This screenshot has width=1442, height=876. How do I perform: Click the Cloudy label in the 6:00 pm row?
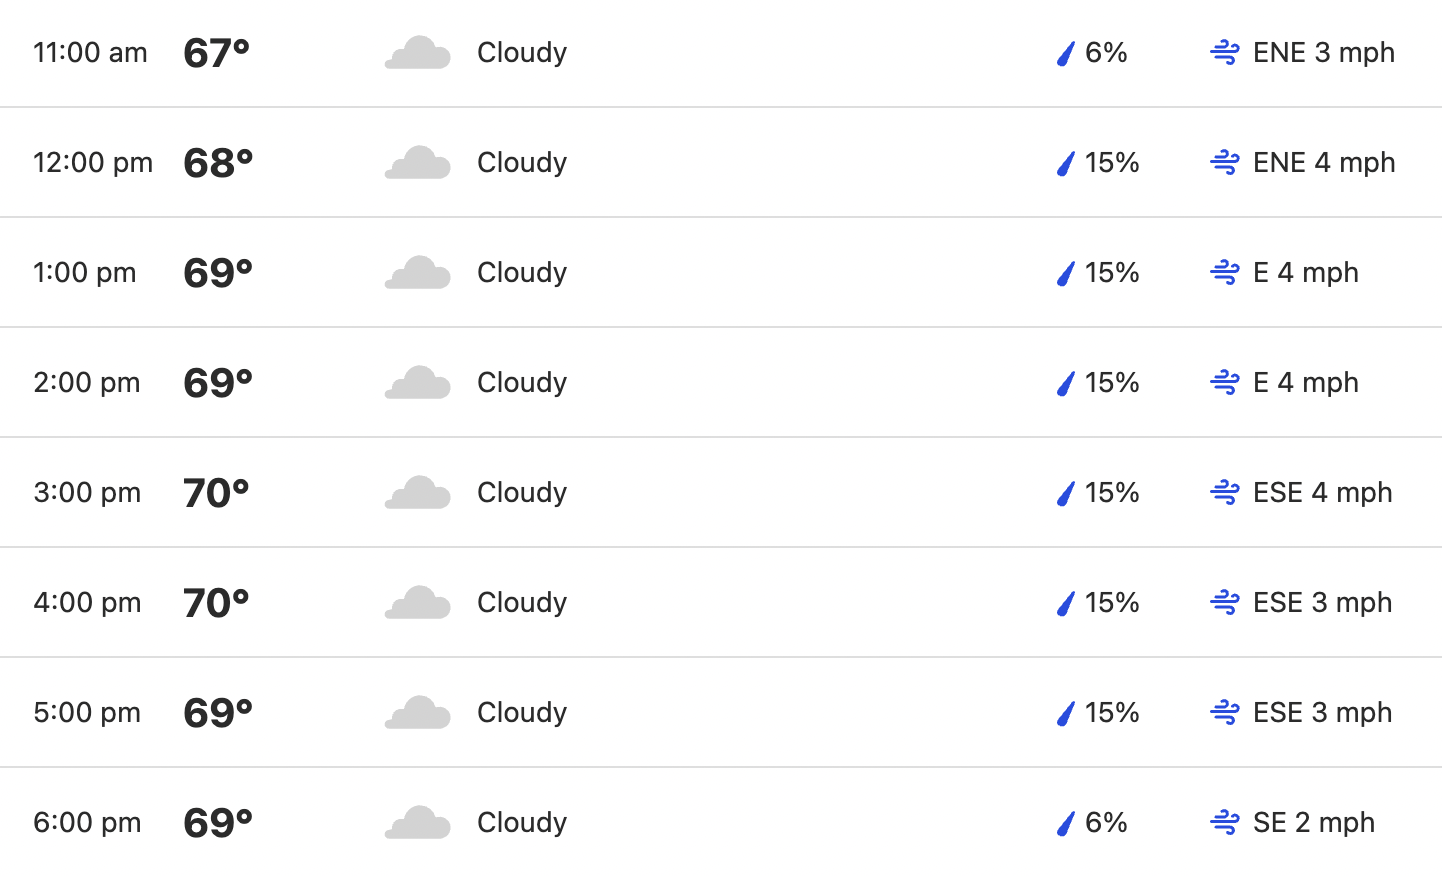tap(522, 823)
